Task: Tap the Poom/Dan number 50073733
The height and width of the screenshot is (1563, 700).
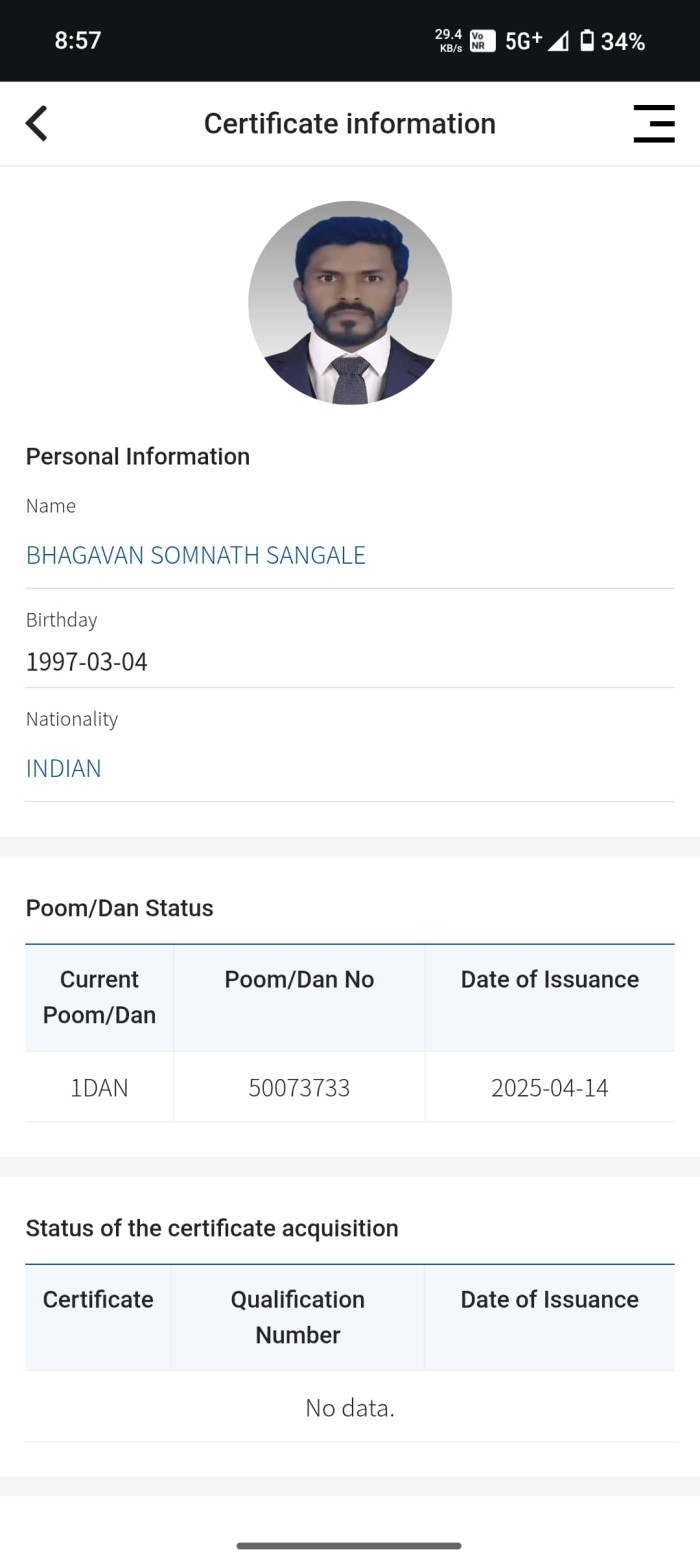Action: (299, 1088)
